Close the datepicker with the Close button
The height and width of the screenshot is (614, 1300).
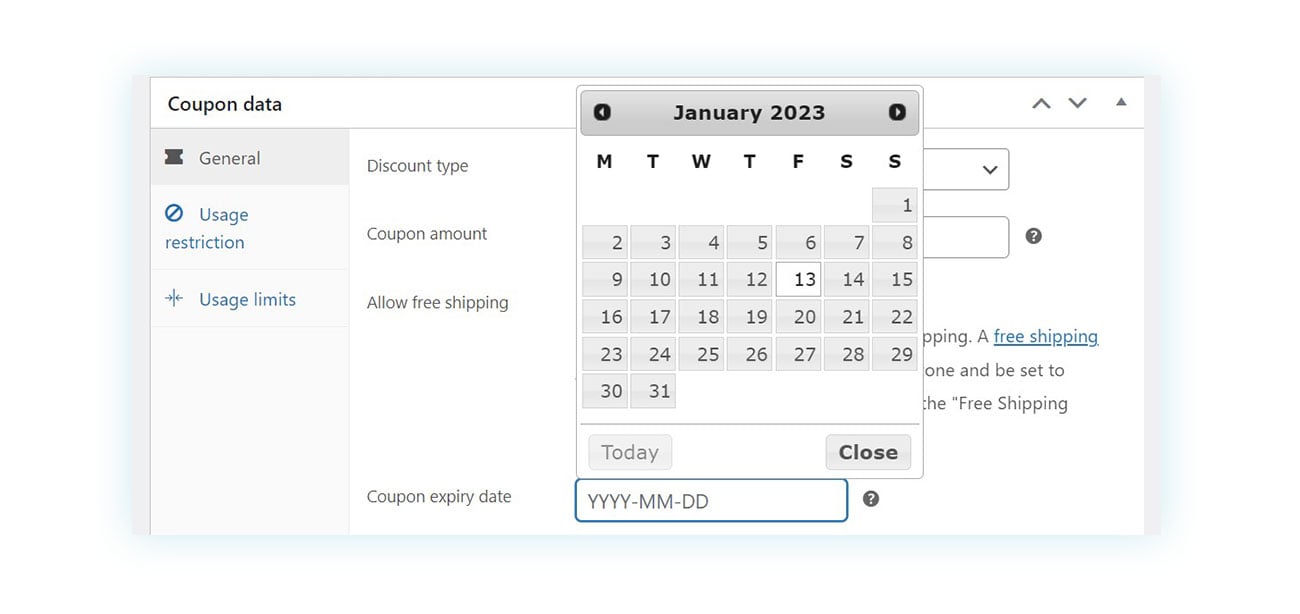coord(867,452)
